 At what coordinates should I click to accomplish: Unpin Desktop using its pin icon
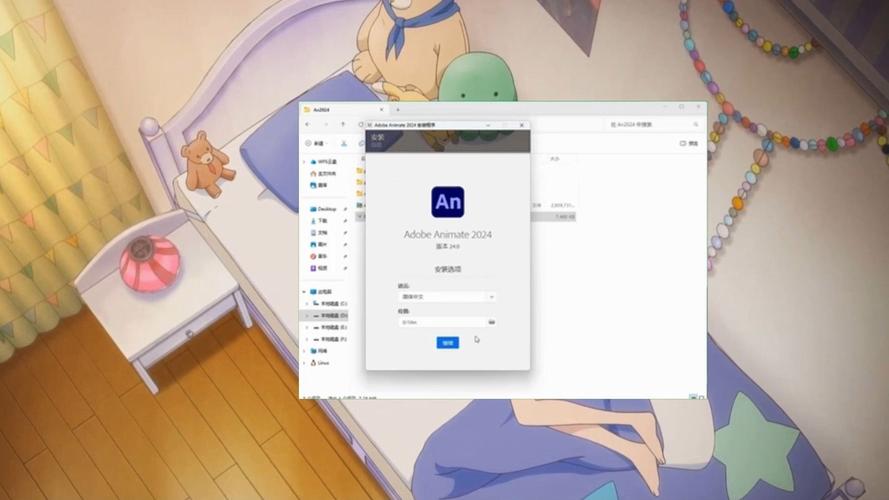coord(345,209)
